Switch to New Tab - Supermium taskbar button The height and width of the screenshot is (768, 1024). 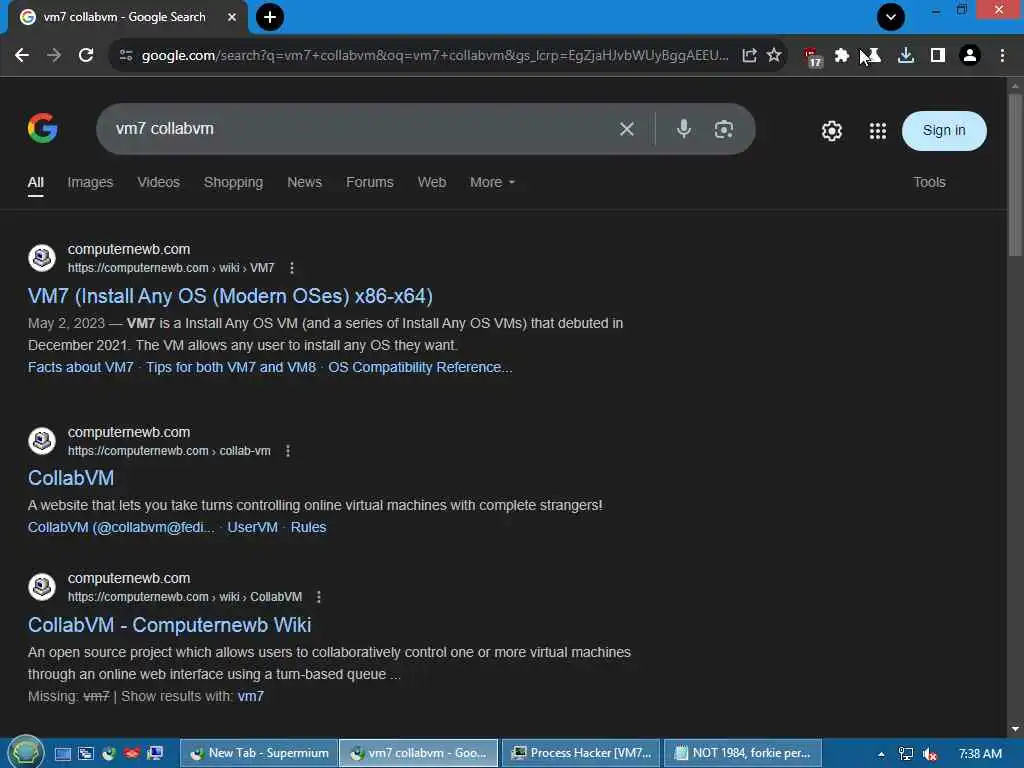click(259, 753)
